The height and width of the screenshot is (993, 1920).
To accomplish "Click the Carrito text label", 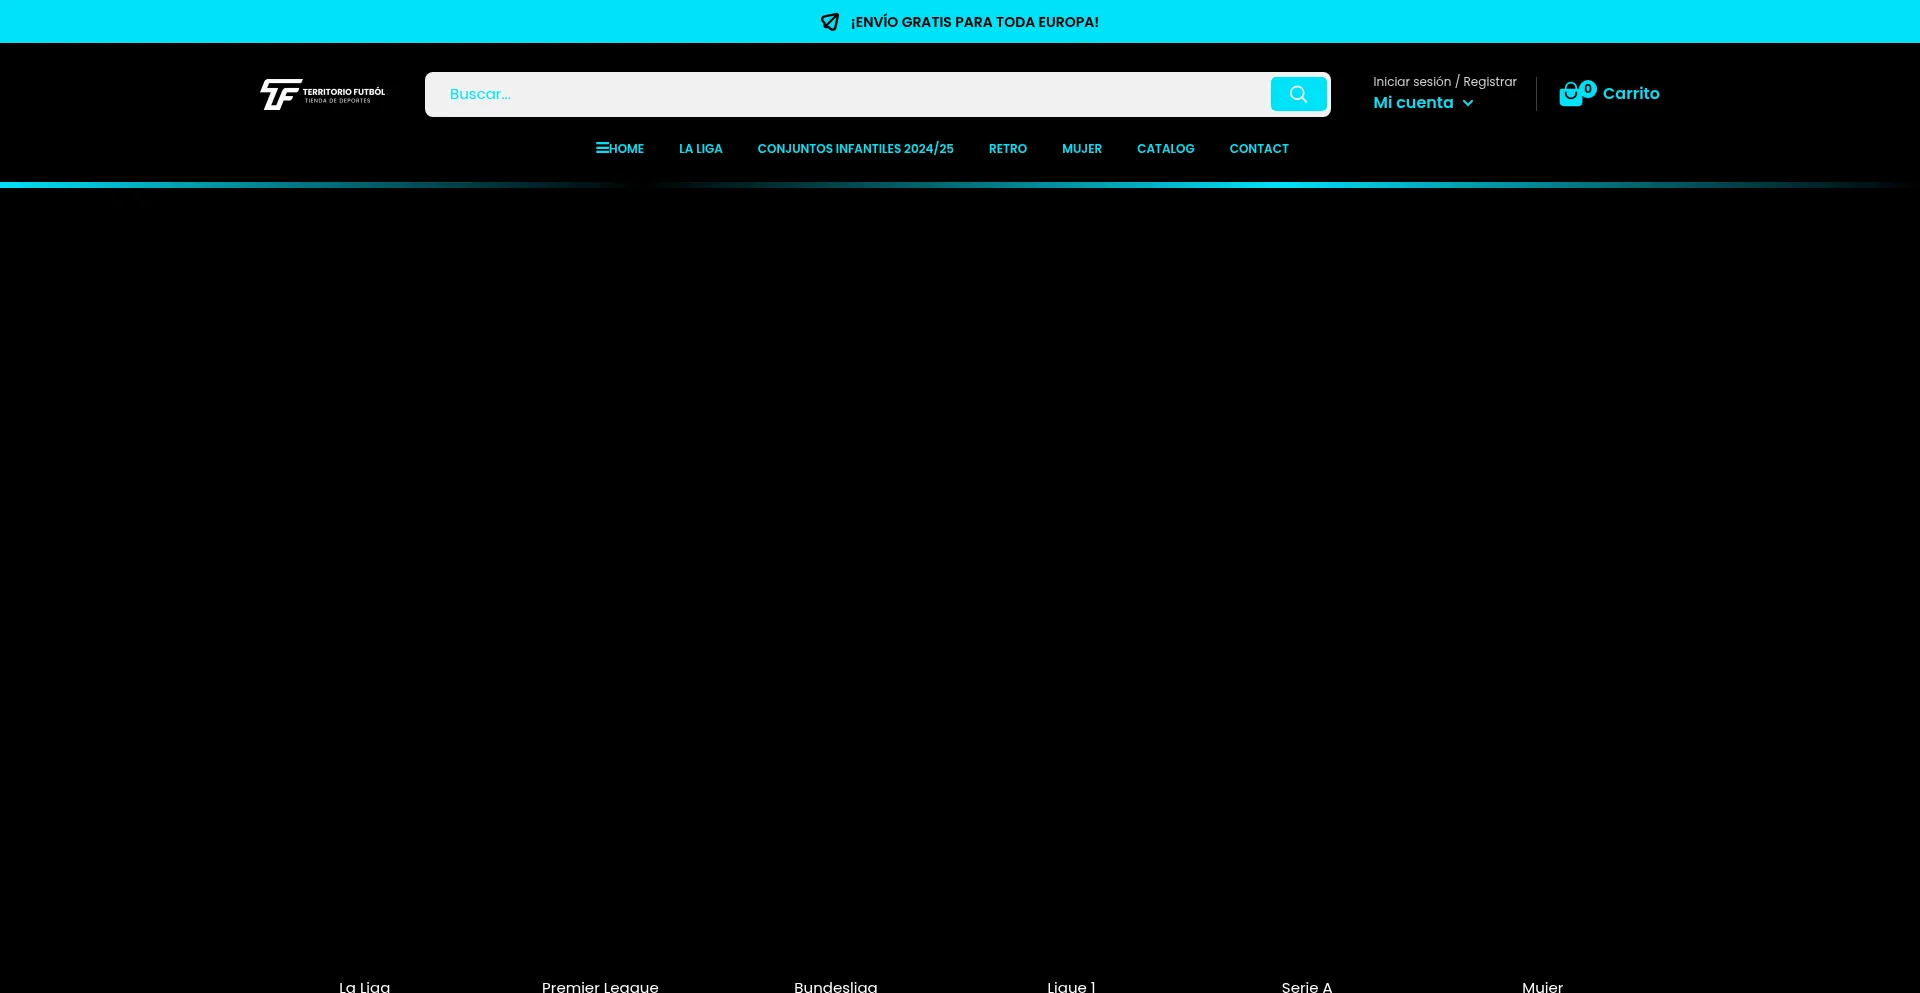I will [1630, 94].
